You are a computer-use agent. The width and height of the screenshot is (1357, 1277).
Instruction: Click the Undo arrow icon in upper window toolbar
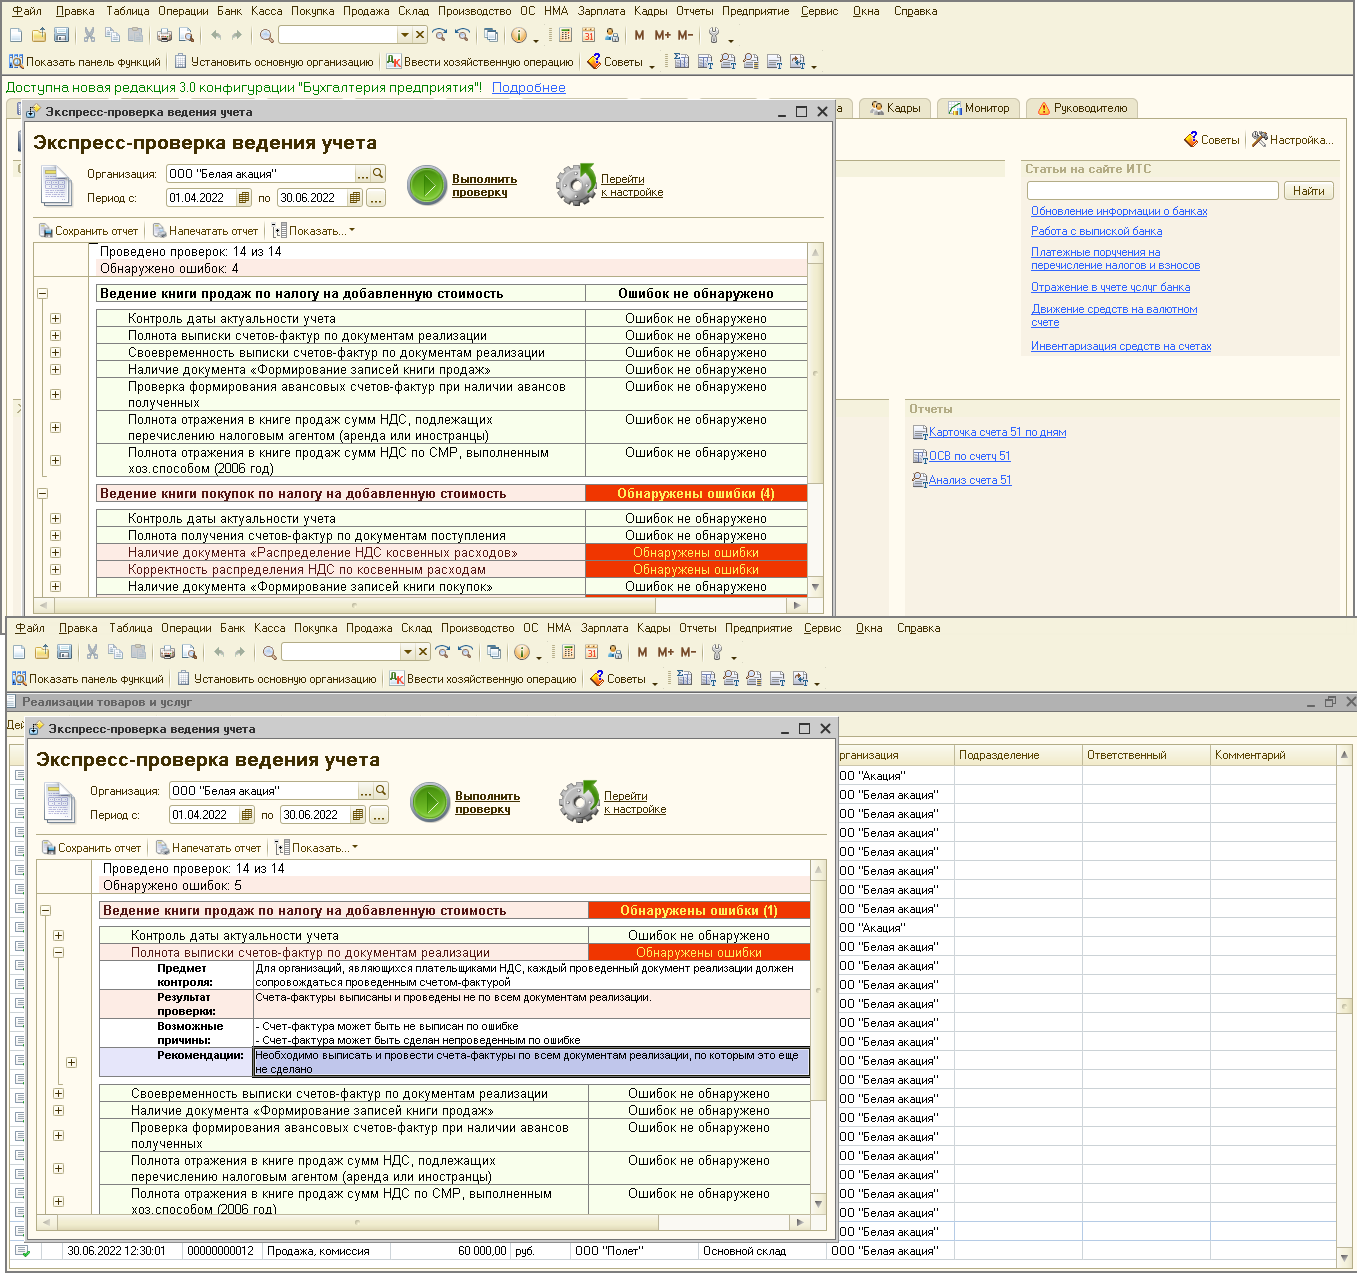(x=216, y=35)
